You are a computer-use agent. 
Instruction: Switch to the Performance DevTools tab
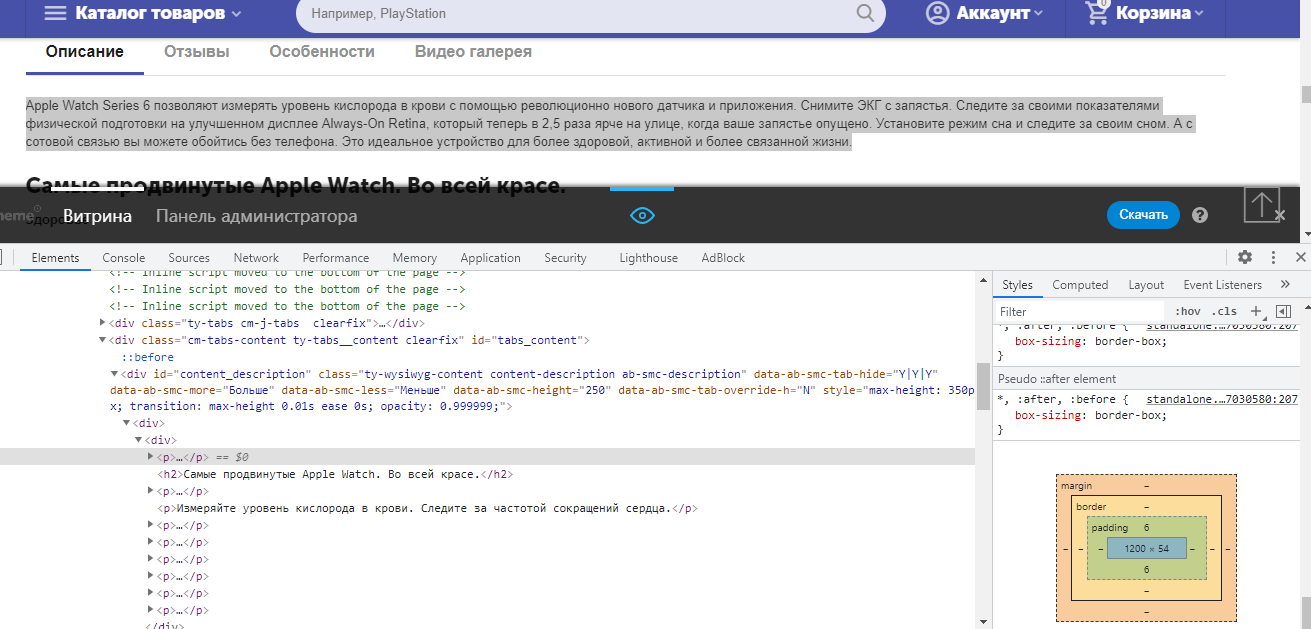(336, 258)
